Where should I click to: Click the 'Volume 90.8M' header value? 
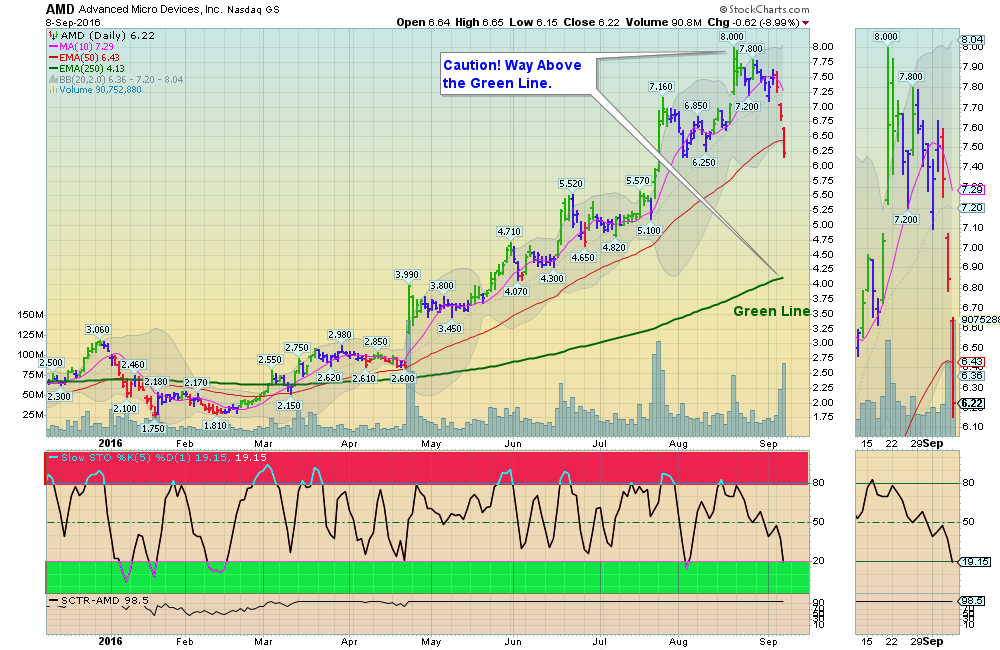[663, 22]
